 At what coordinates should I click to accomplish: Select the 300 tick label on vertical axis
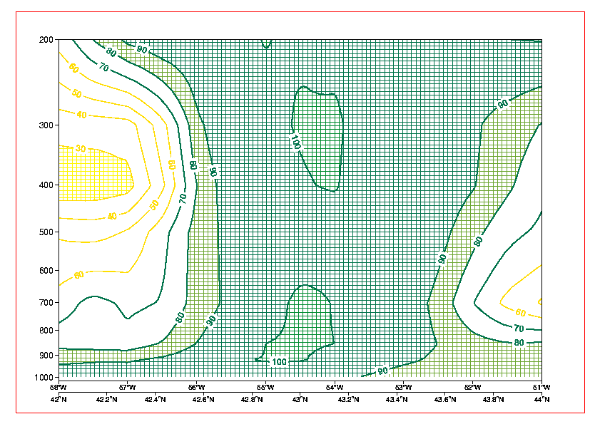[x=46, y=126]
